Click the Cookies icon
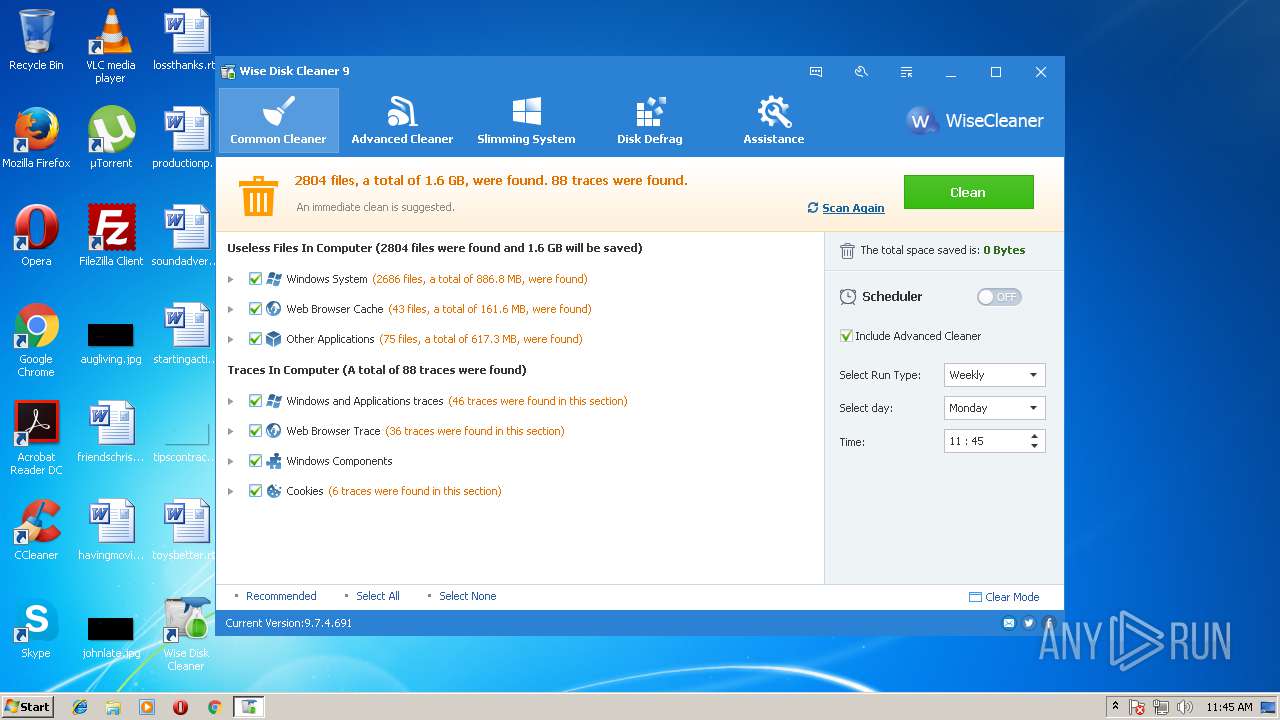Viewport: 1280px width, 720px height. click(274, 491)
